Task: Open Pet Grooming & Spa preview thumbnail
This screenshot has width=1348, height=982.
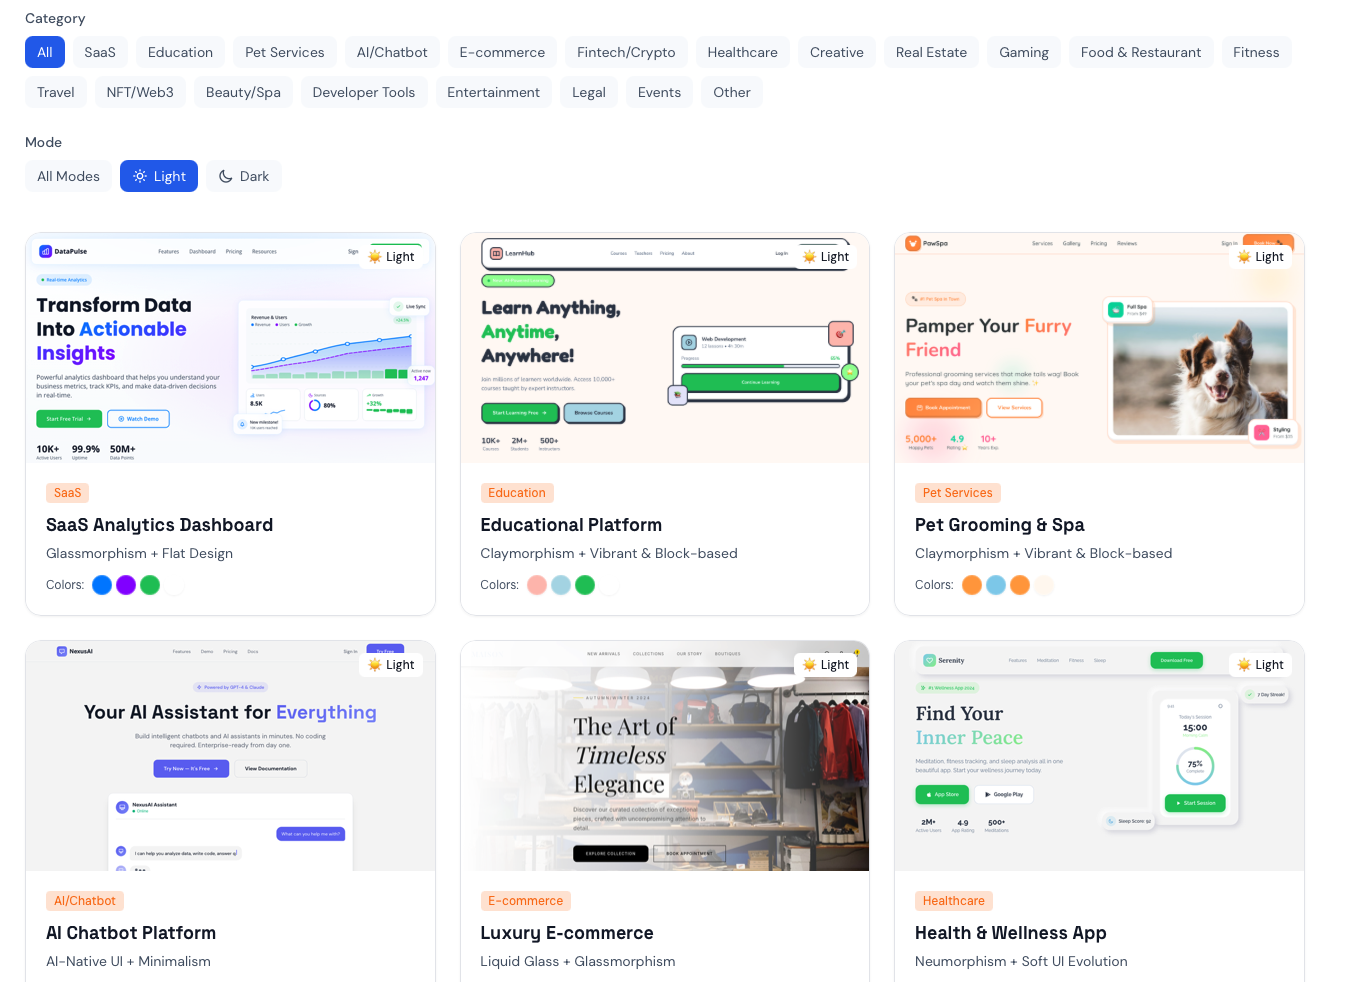Action: point(1099,348)
